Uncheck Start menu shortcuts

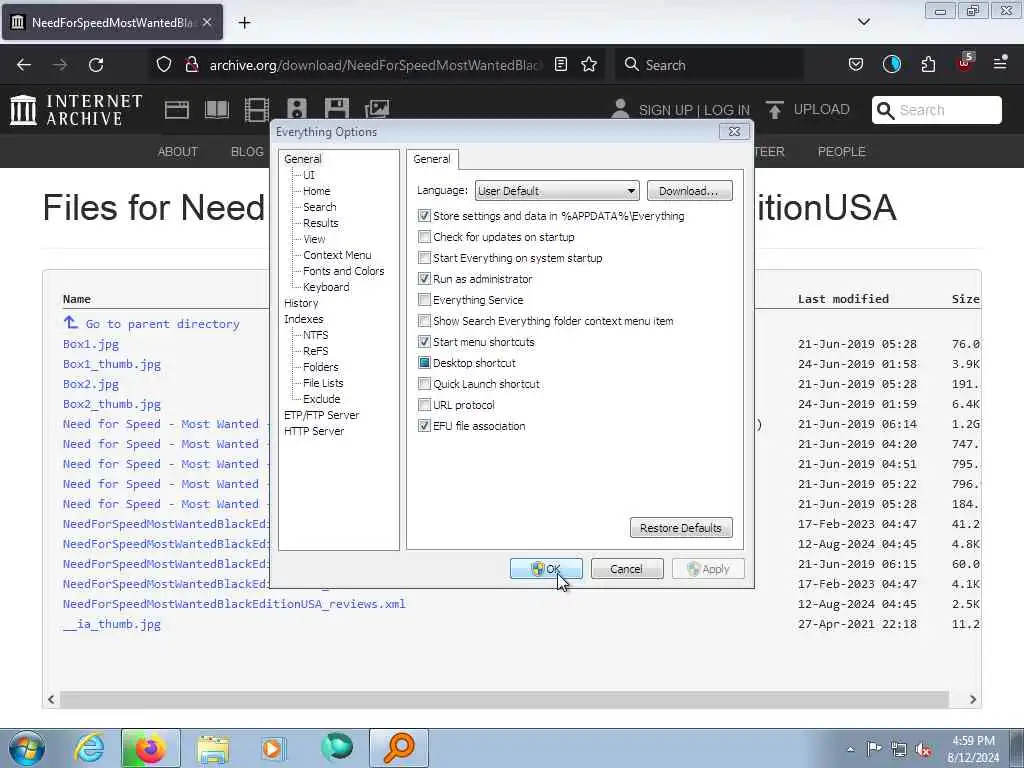pyautogui.click(x=424, y=342)
